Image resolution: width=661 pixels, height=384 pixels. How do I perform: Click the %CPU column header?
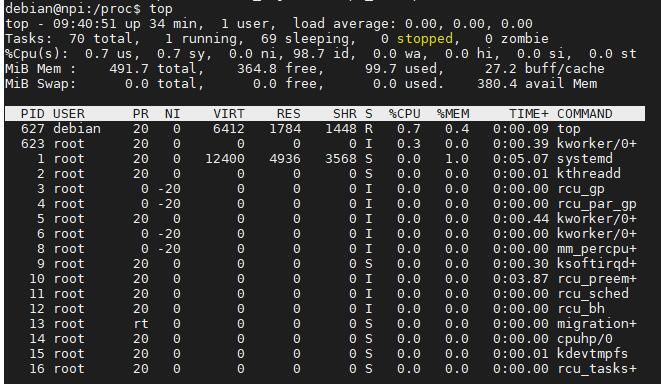404,114
